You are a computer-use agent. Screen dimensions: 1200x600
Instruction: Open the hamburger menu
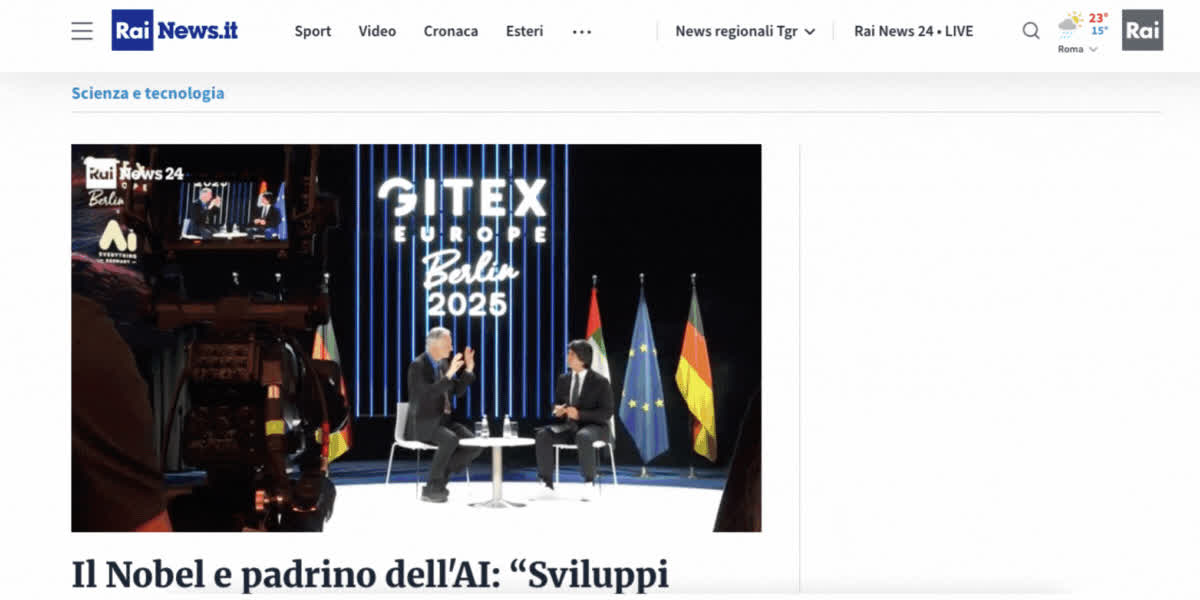[82, 31]
